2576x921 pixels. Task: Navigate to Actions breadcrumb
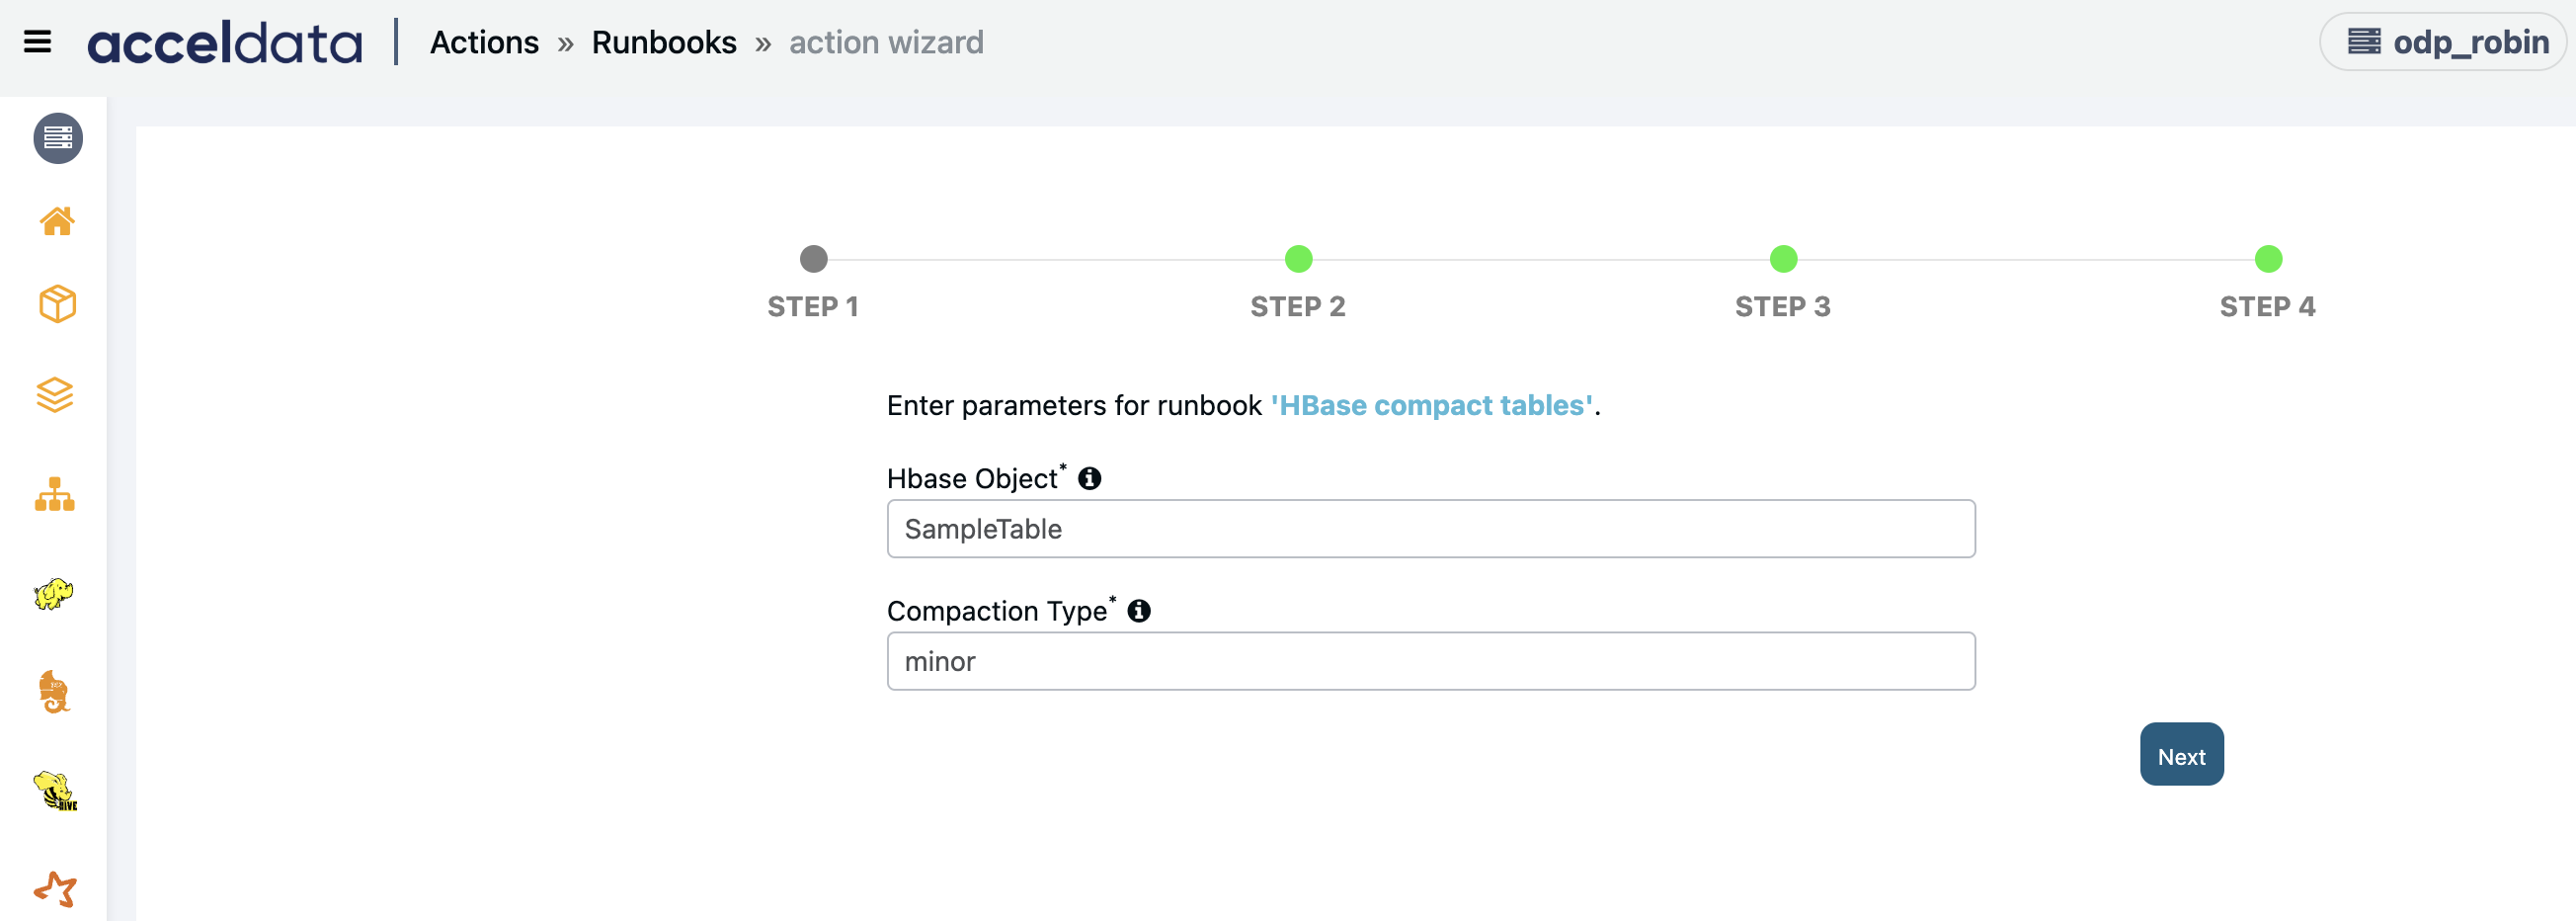[x=484, y=43]
